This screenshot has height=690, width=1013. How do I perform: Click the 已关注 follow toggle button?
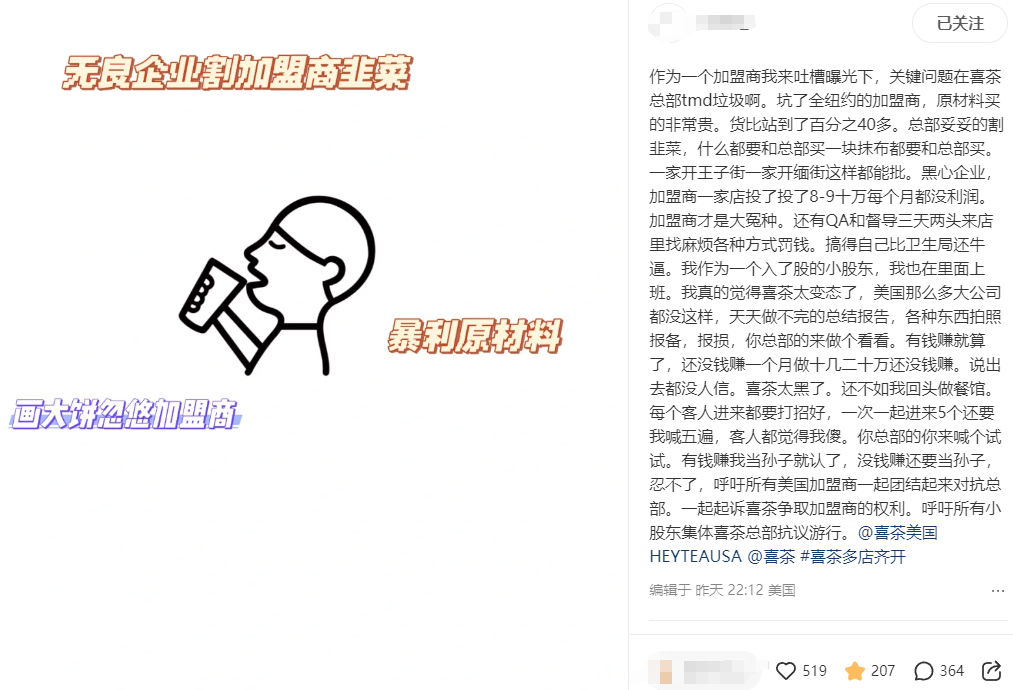tap(960, 23)
